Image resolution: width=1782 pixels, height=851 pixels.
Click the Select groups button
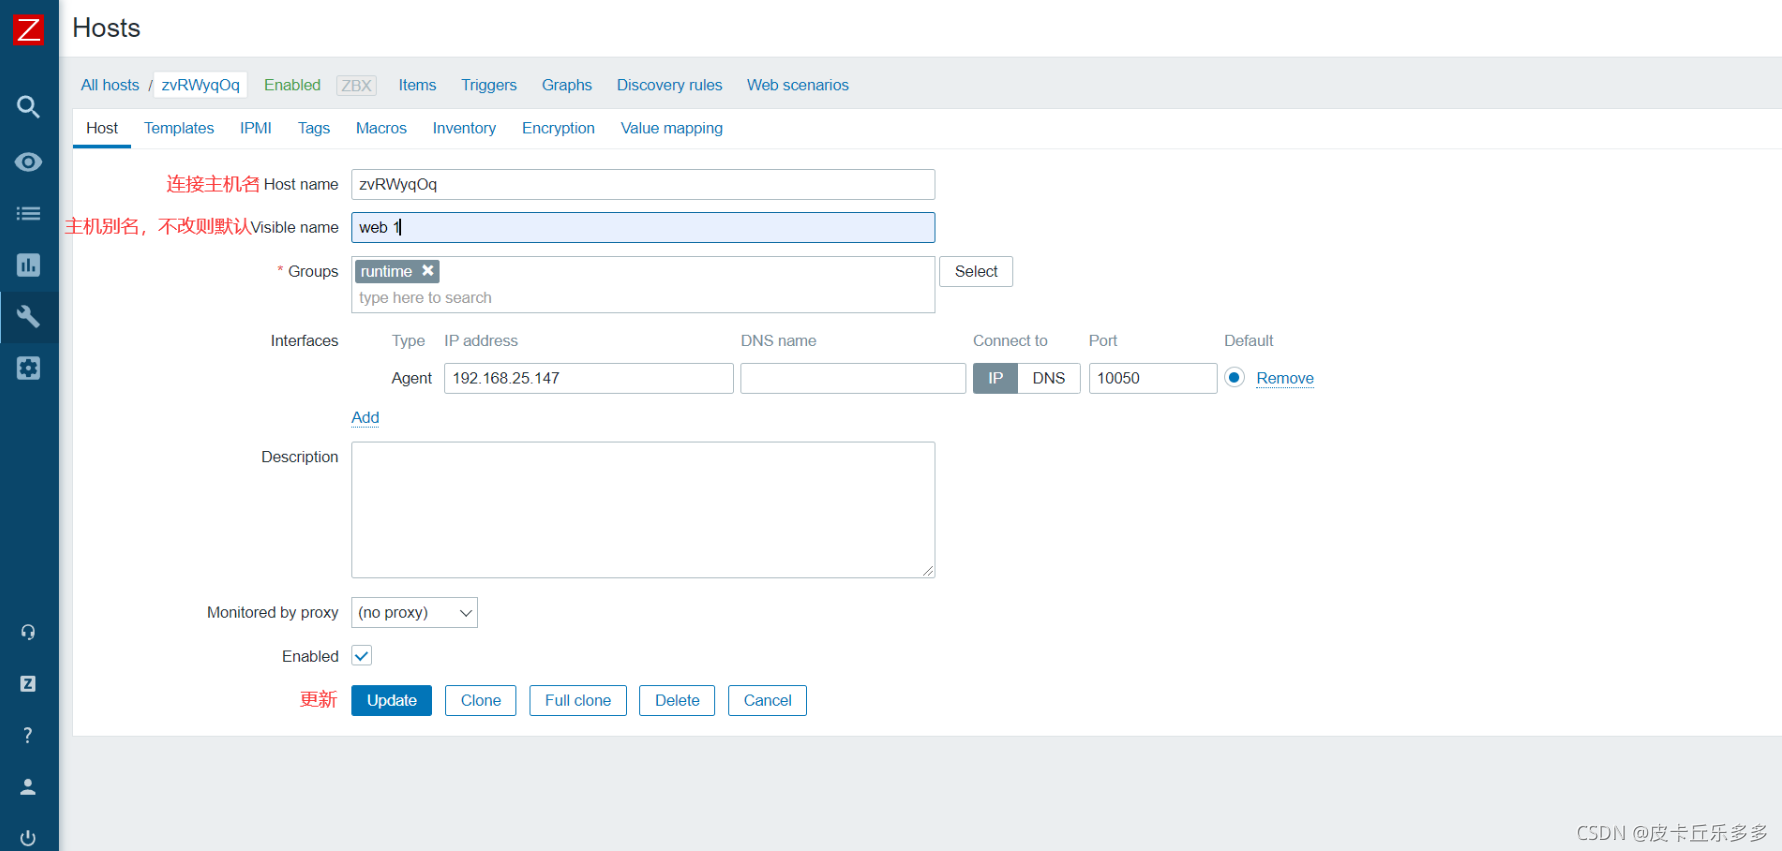976,271
